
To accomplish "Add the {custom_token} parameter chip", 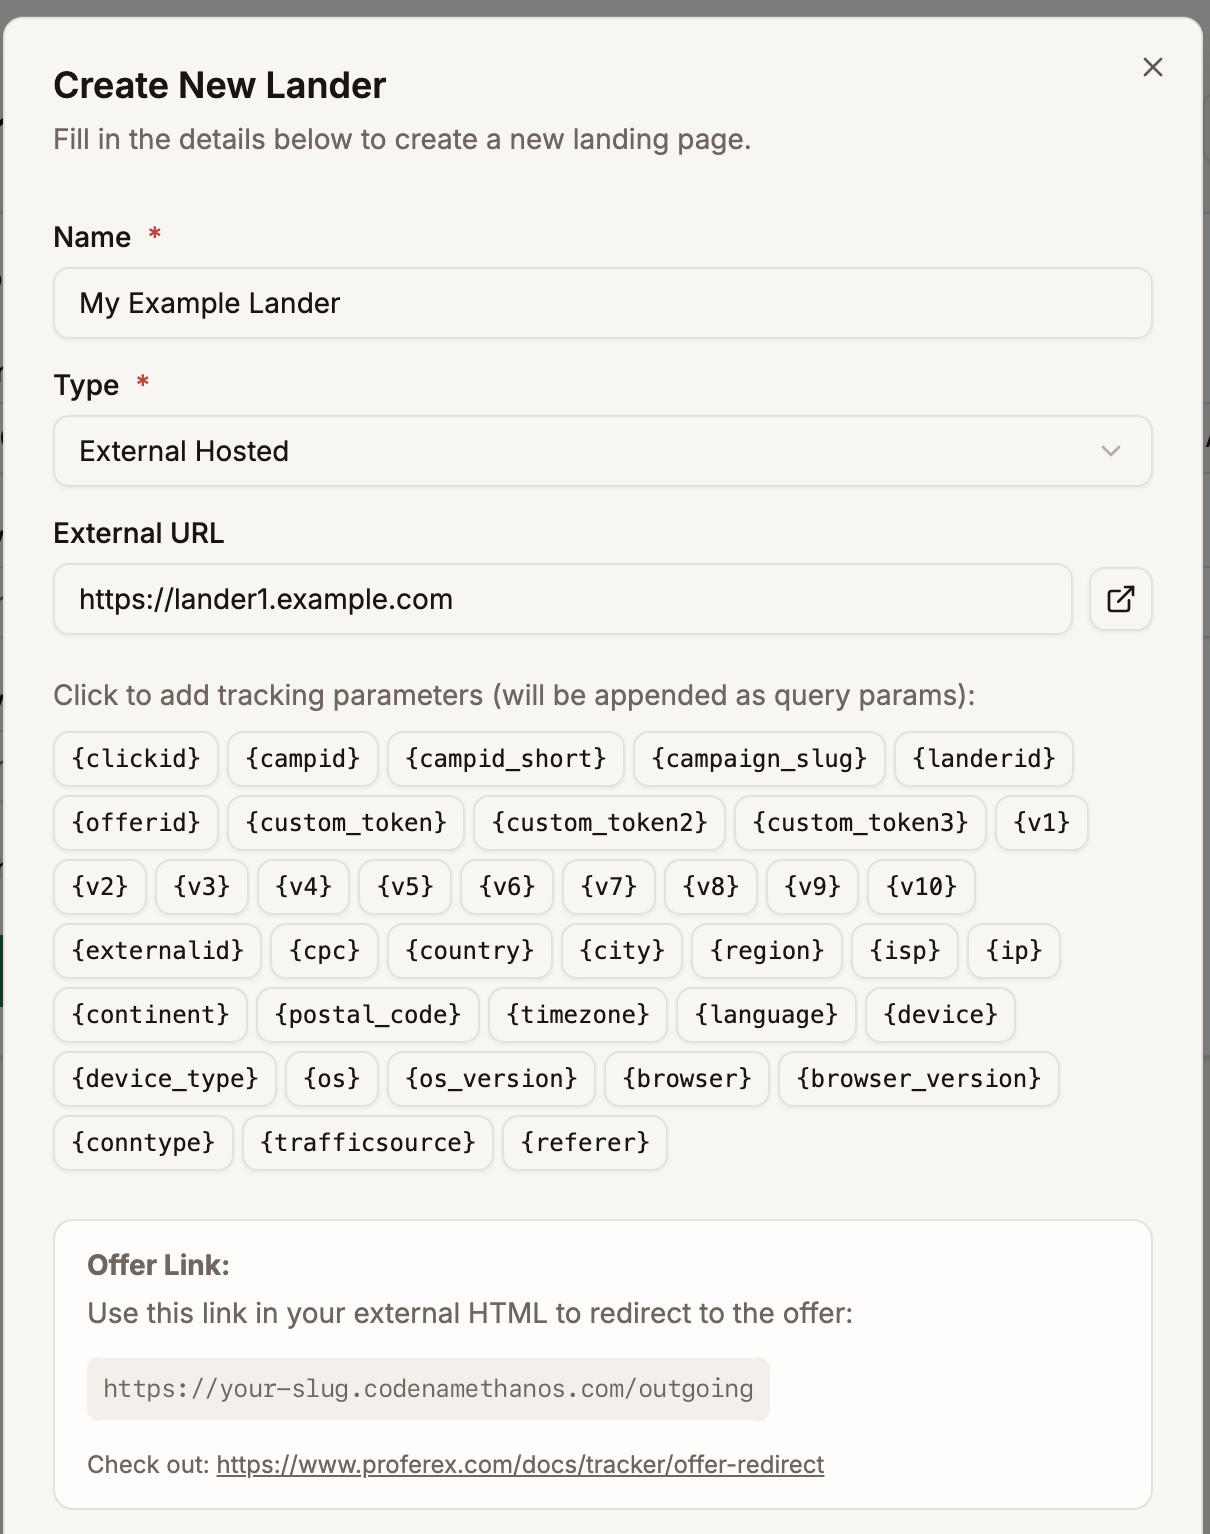I will click(x=346, y=822).
